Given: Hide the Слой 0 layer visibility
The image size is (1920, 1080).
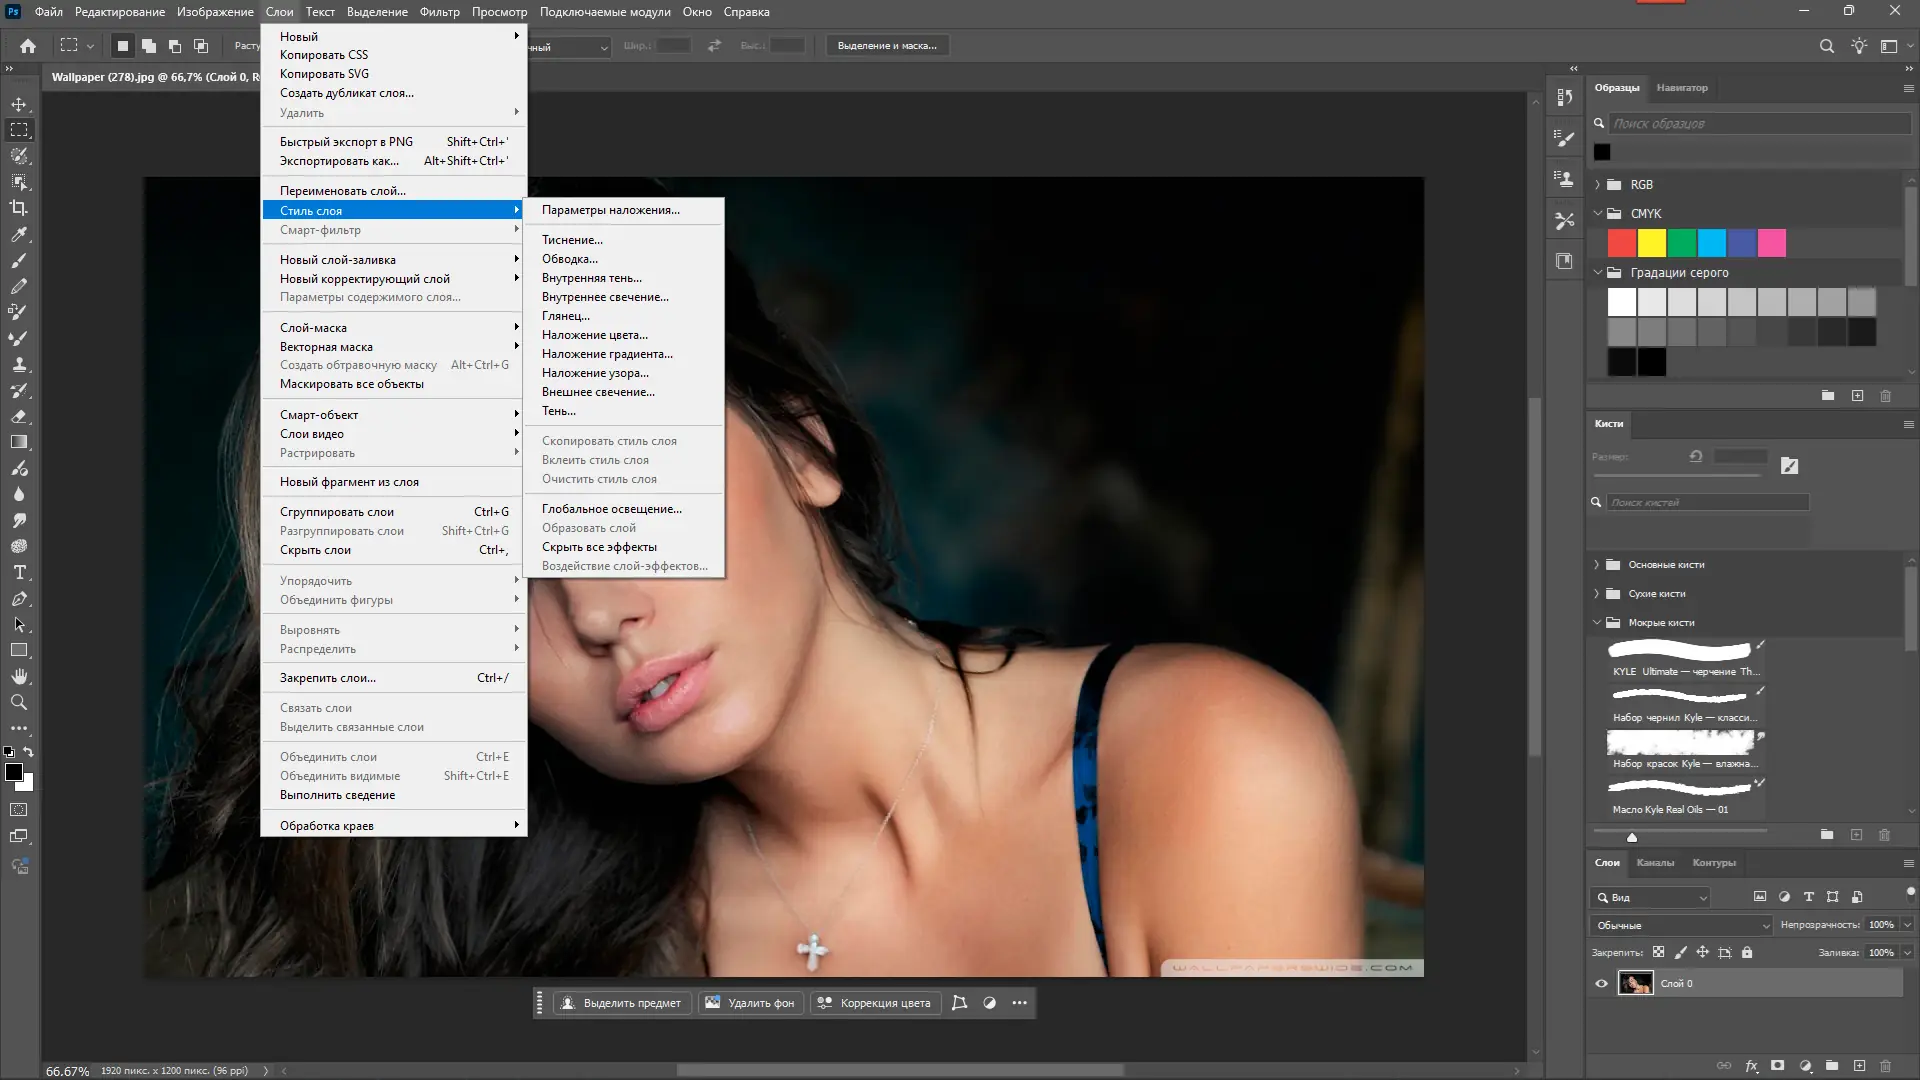Looking at the screenshot, I should tap(1601, 983).
